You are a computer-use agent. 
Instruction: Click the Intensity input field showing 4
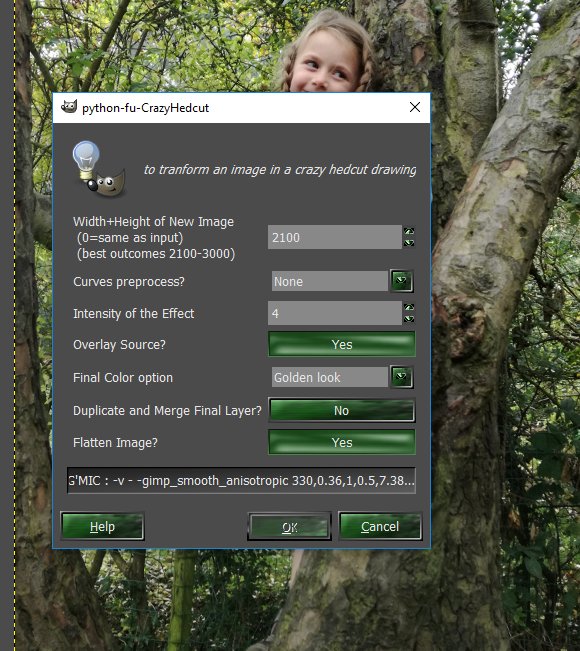point(335,313)
